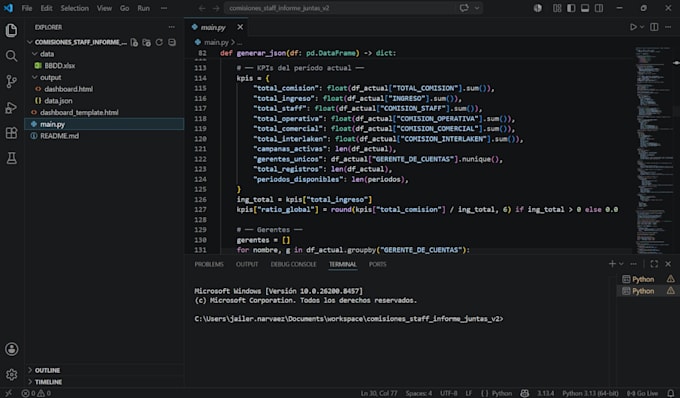Viewport: 680px width, 398px height.
Task: Maximize the terminal panel size
Action: 654,264
